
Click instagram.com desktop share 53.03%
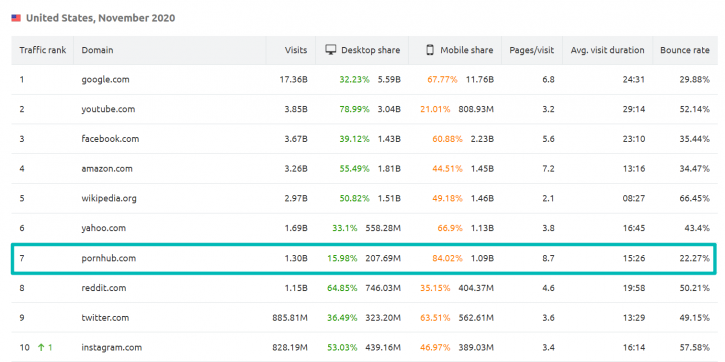pos(343,347)
